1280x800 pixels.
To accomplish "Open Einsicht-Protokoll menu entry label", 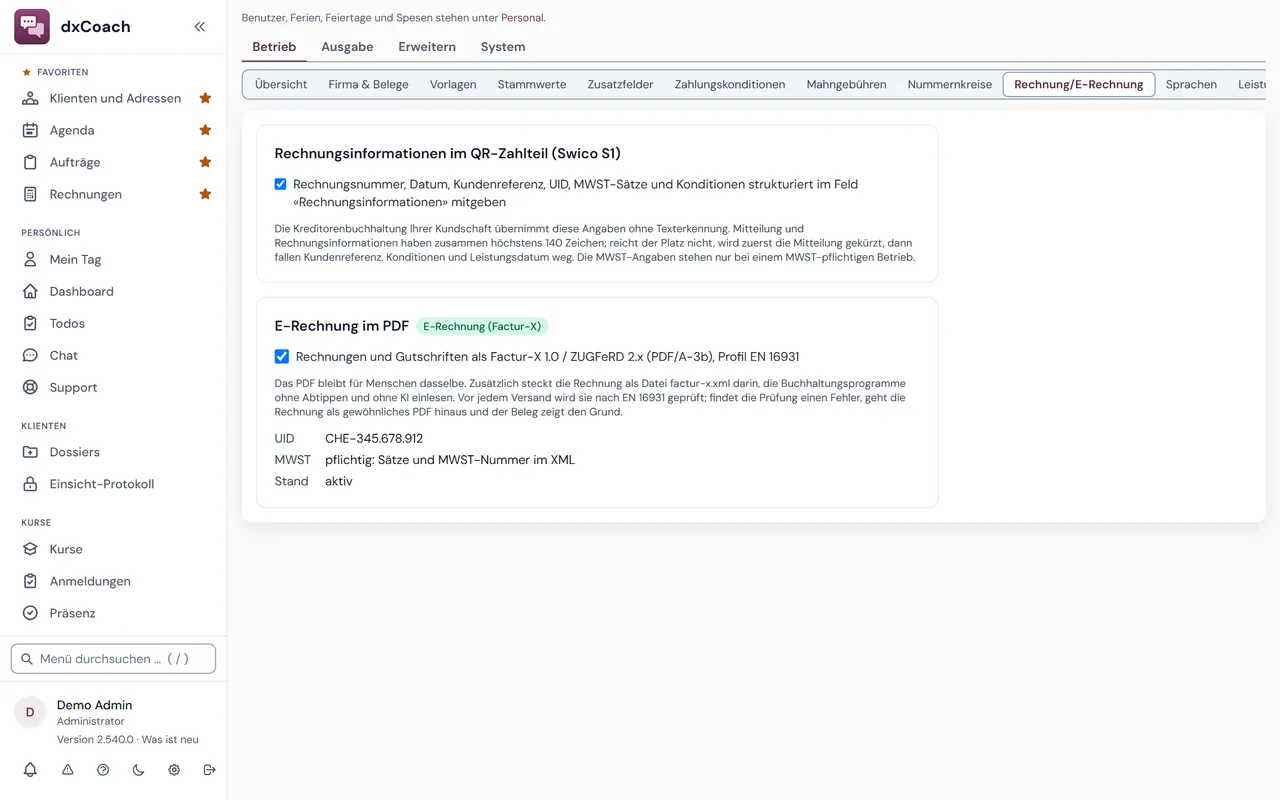I will click(102, 484).
